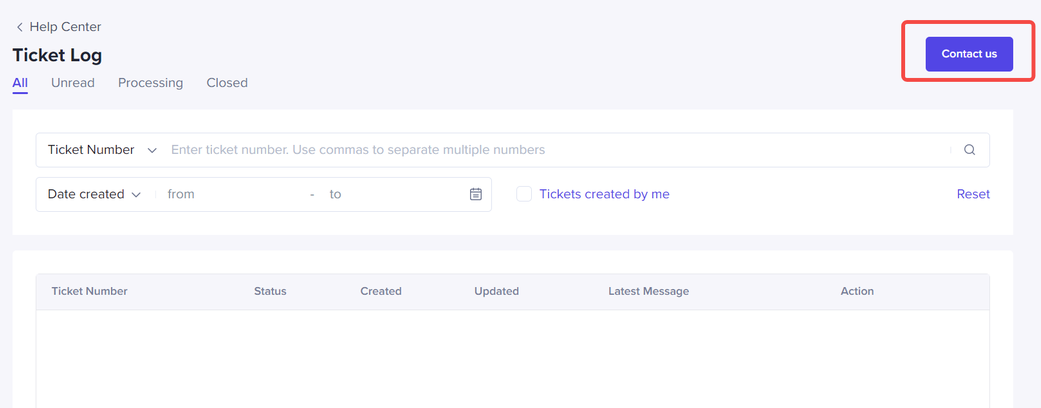Switch to the Unread tab
Screen dimensions: 1041x408
coord(73,83)
